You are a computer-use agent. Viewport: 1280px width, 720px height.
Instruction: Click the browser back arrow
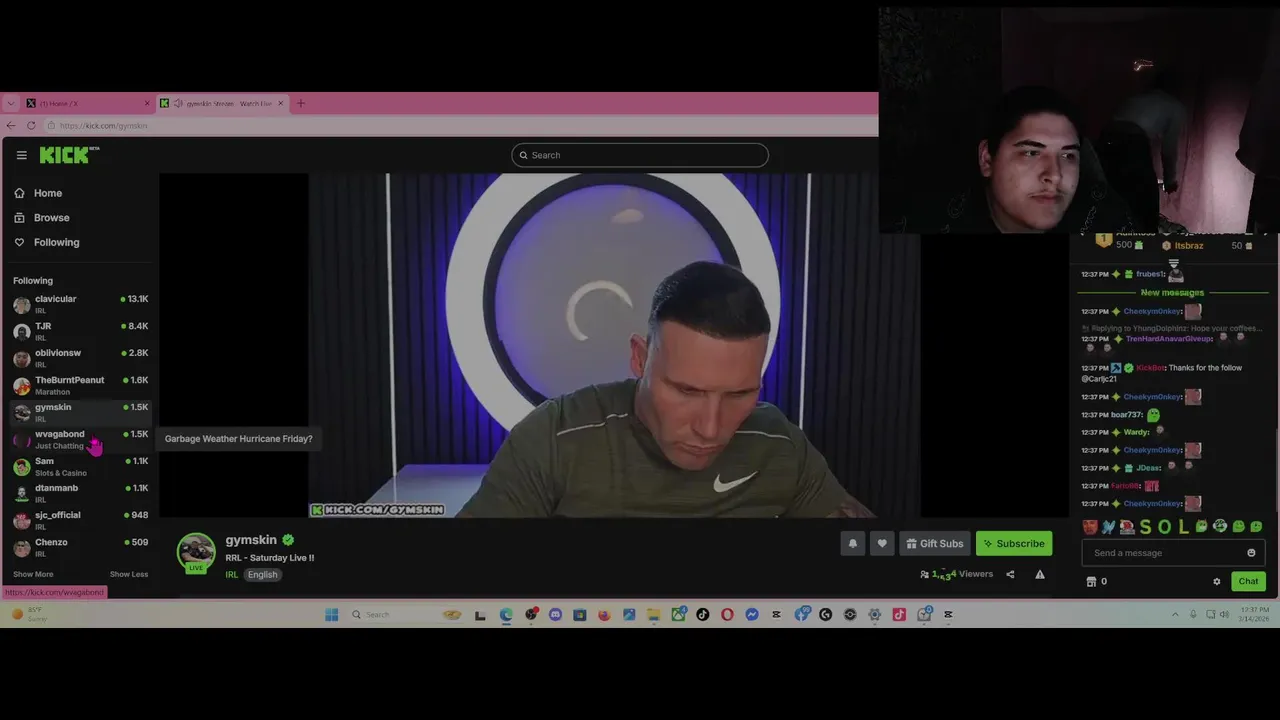tap(11, 125)
